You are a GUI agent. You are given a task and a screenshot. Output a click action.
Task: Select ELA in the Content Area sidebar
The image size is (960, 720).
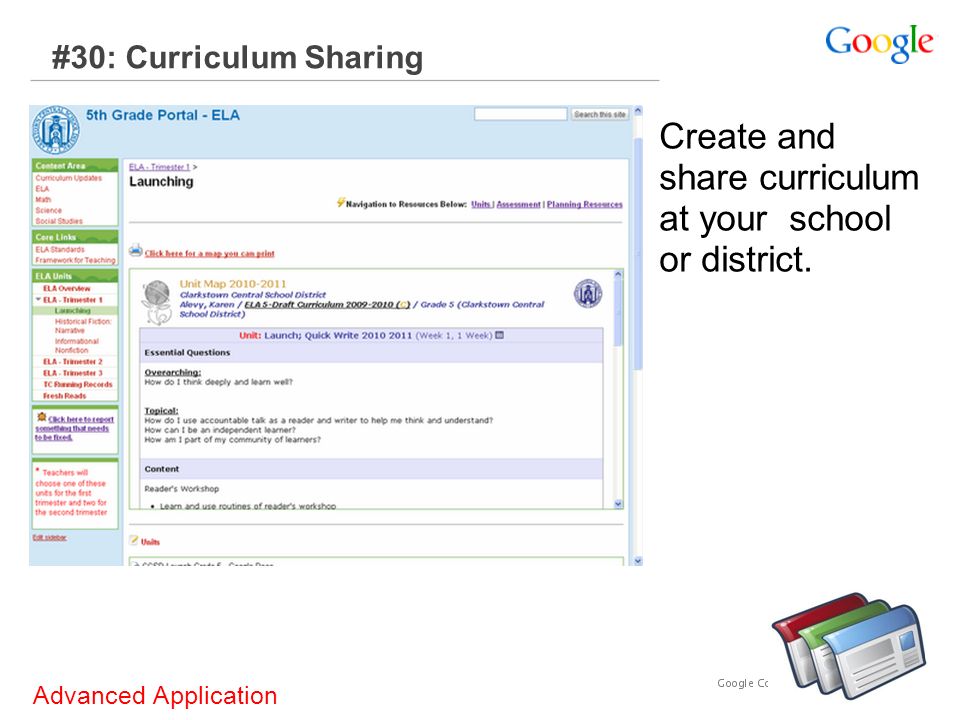click(42, 189)
